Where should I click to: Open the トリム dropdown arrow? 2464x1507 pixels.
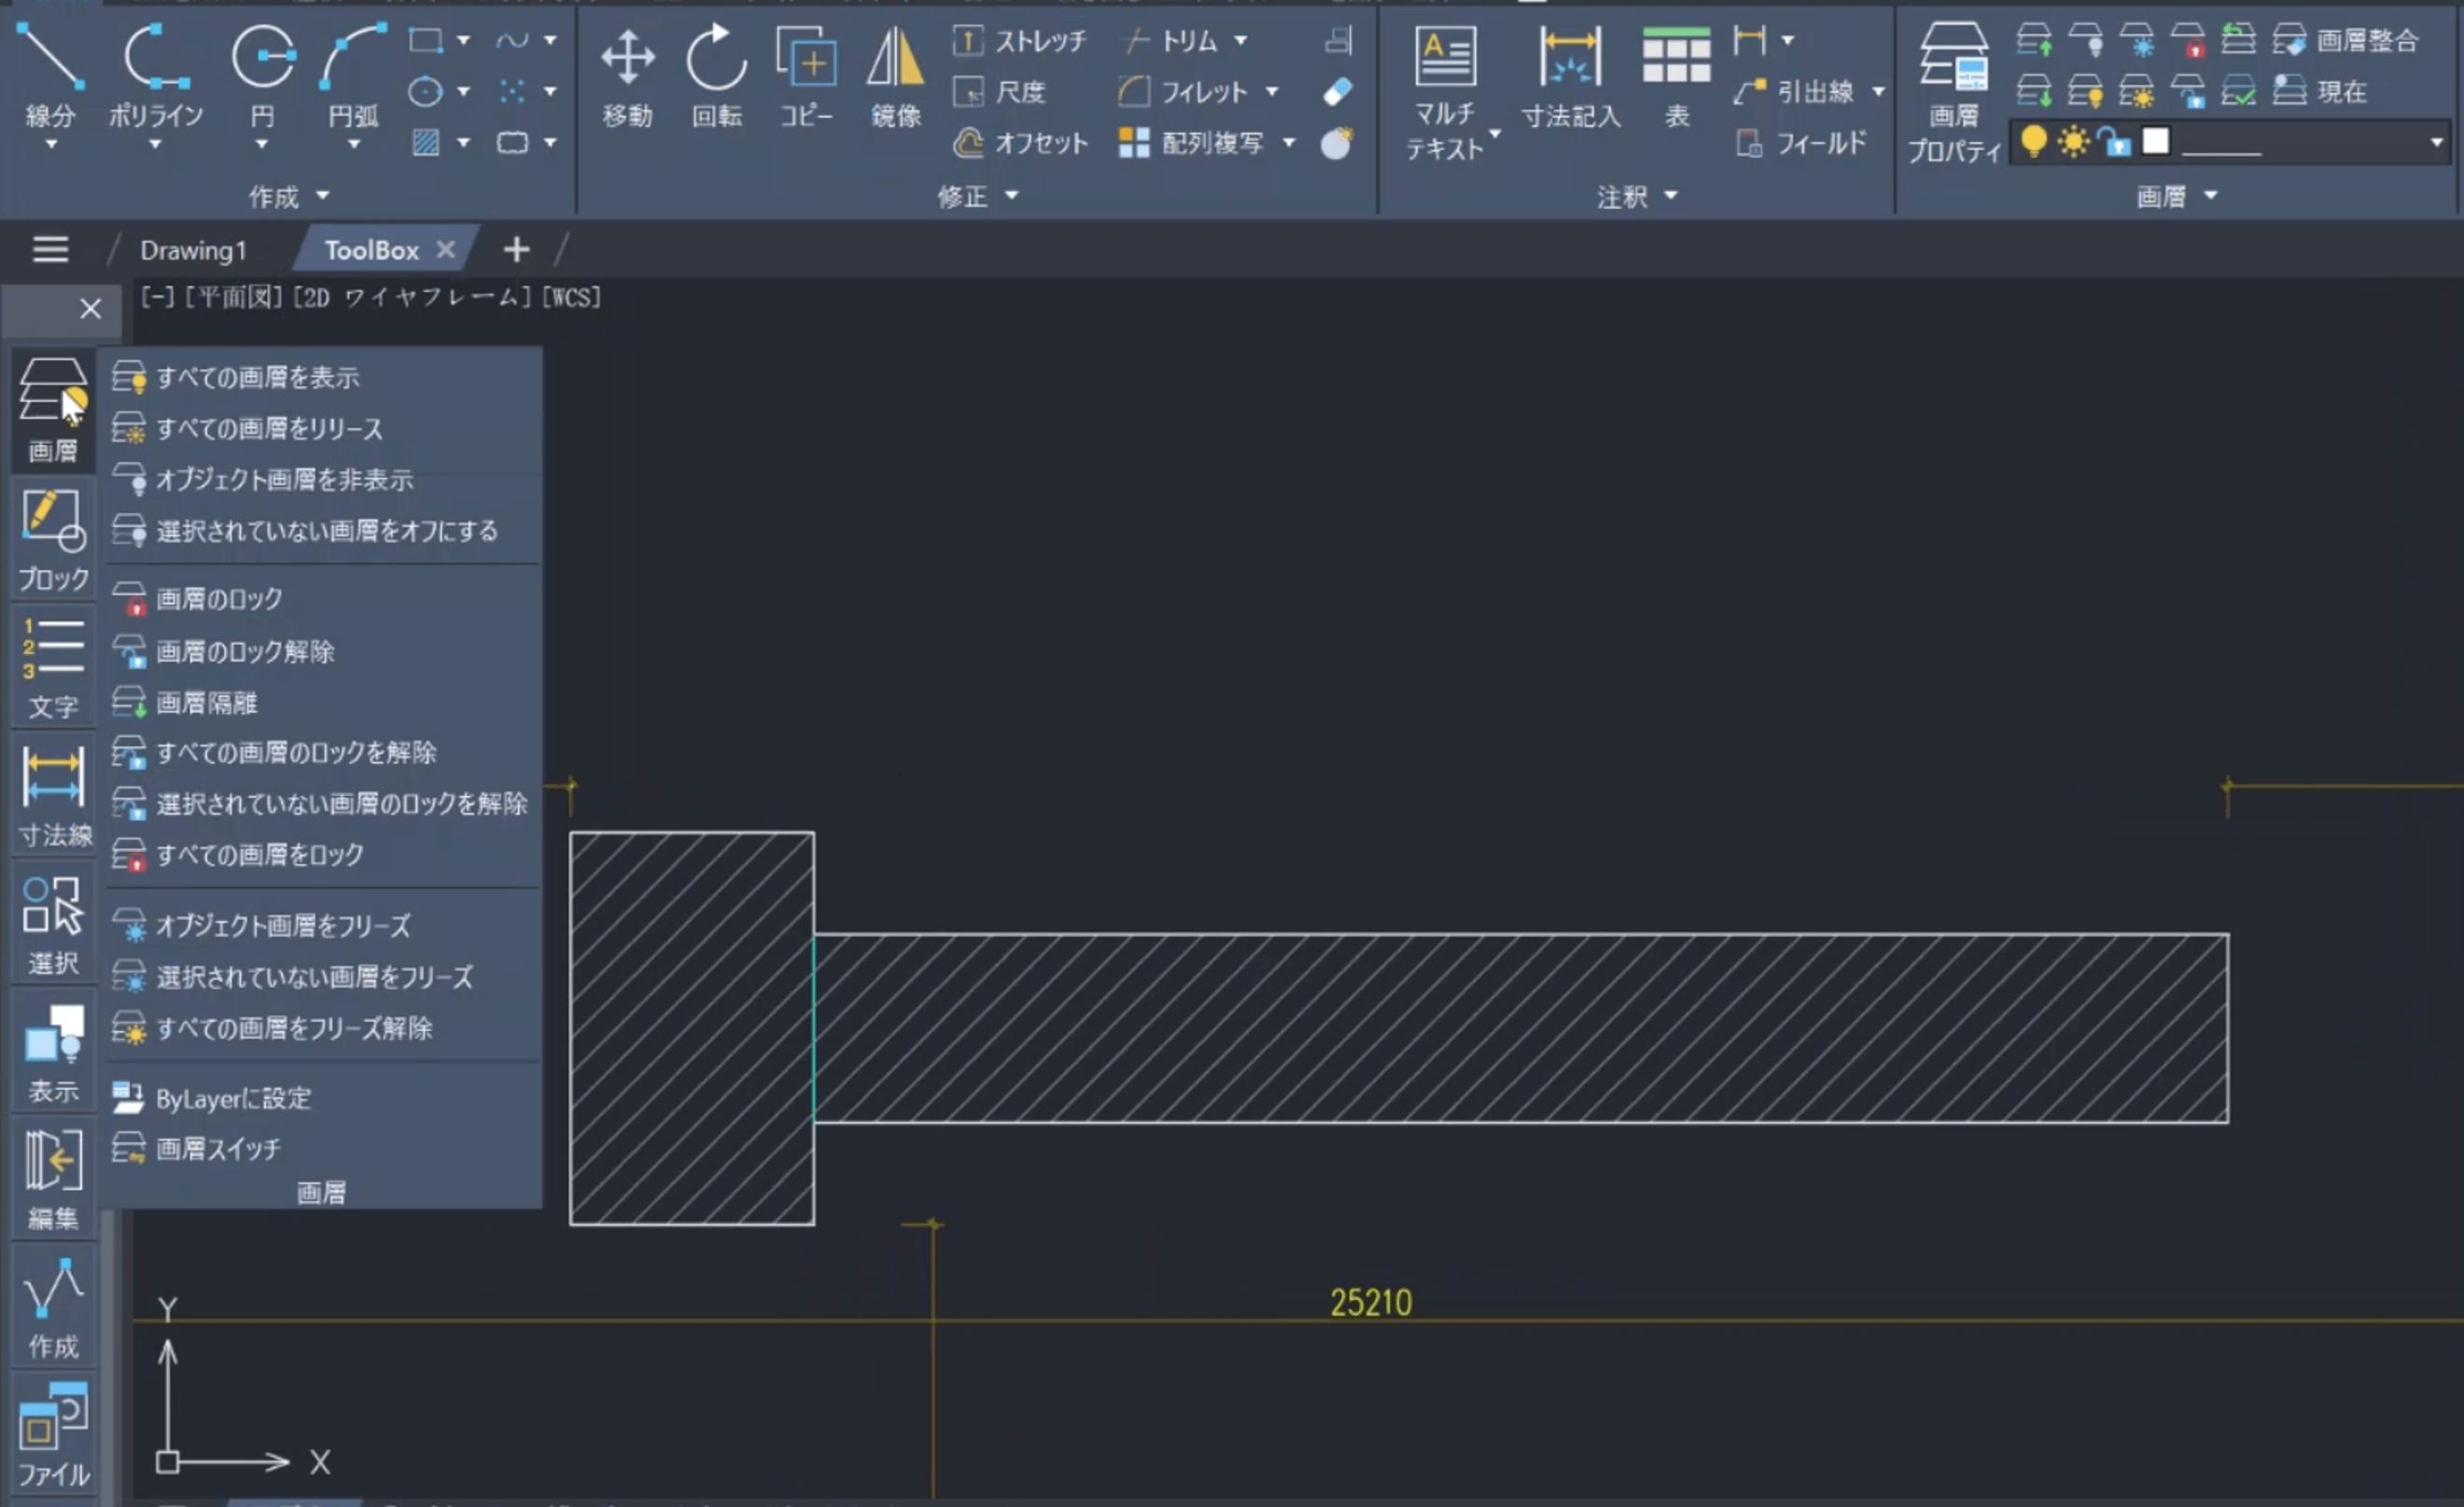[1241, 41]
